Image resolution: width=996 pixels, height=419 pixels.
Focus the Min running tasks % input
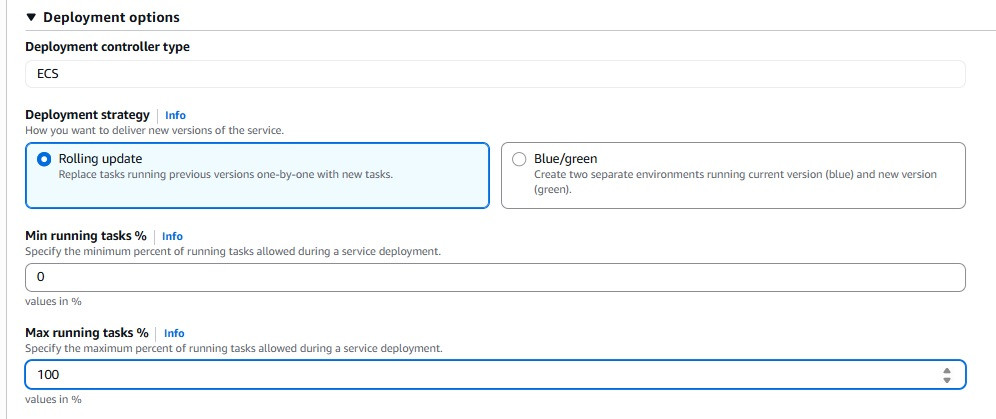tap(494, 277)
